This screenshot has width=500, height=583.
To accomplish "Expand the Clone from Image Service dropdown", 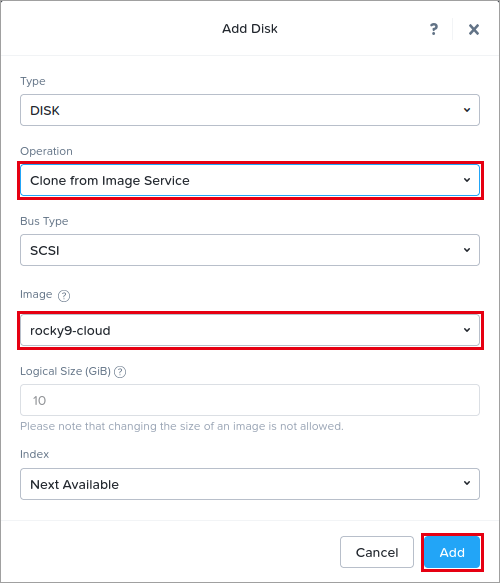I will tap(250, 180).
